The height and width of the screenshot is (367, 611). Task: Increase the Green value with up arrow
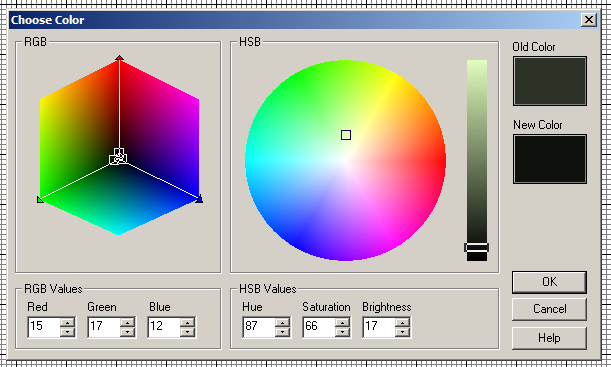(x=128, y=322)
